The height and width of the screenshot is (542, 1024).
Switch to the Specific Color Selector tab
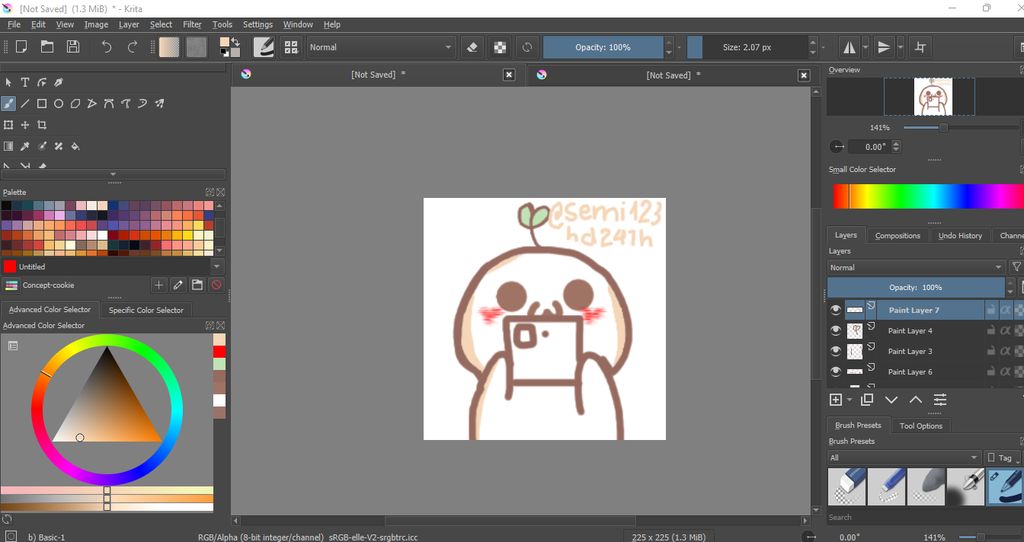[x=146, y=310]
